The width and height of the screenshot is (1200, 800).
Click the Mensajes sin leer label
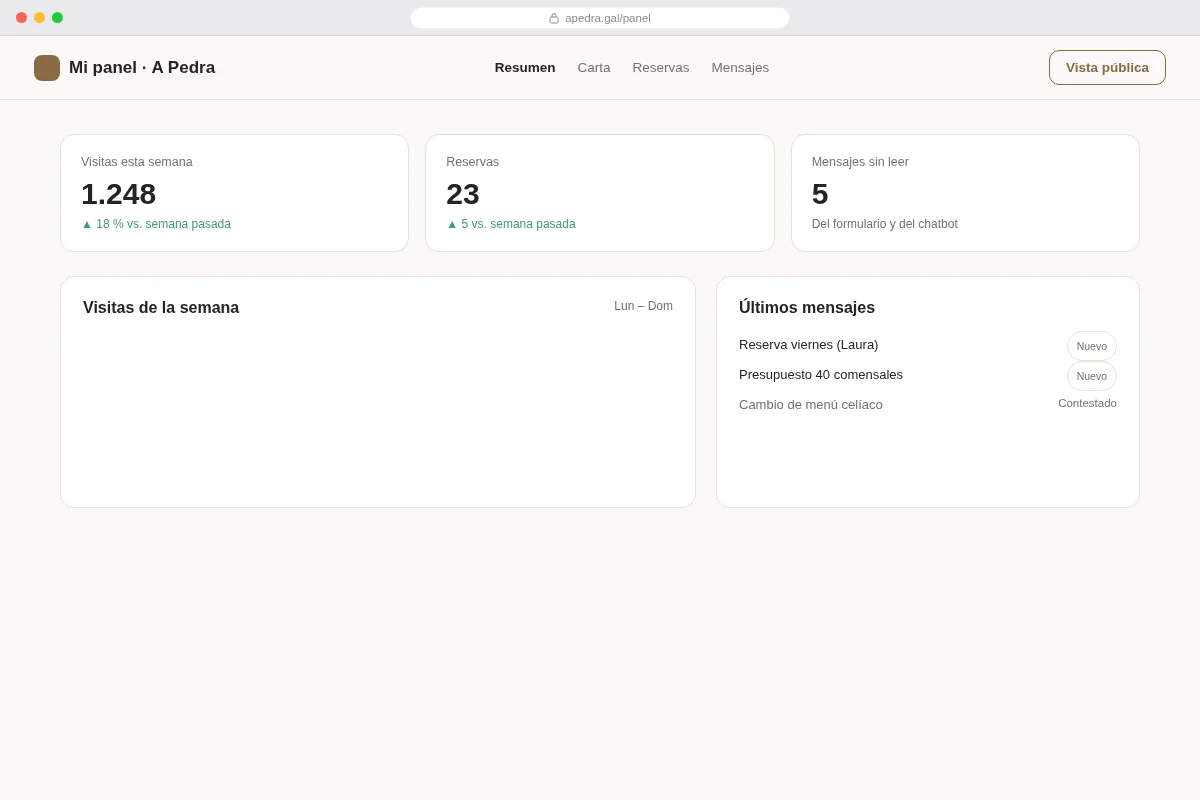point(860,162)
